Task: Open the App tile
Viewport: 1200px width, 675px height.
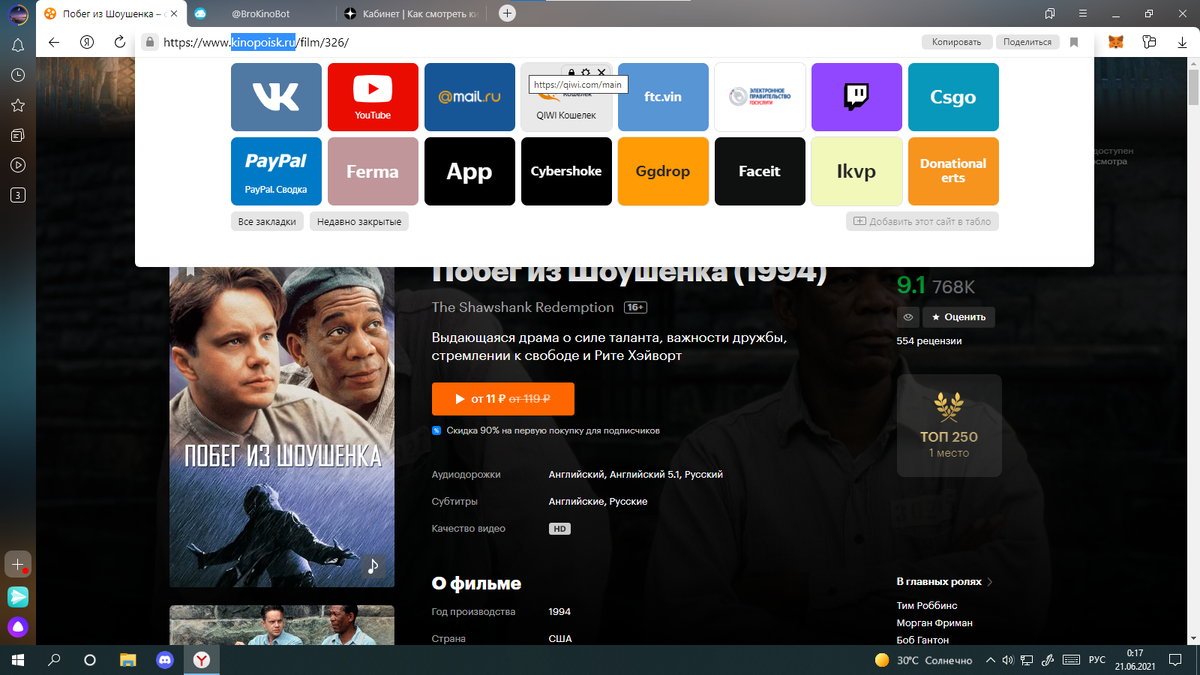Action: [469, 171]
